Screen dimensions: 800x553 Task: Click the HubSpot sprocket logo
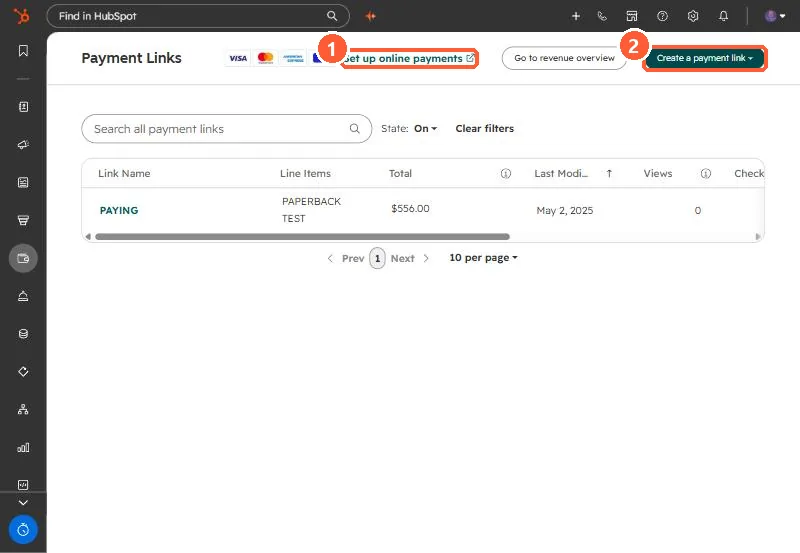(x=21, y=16)
